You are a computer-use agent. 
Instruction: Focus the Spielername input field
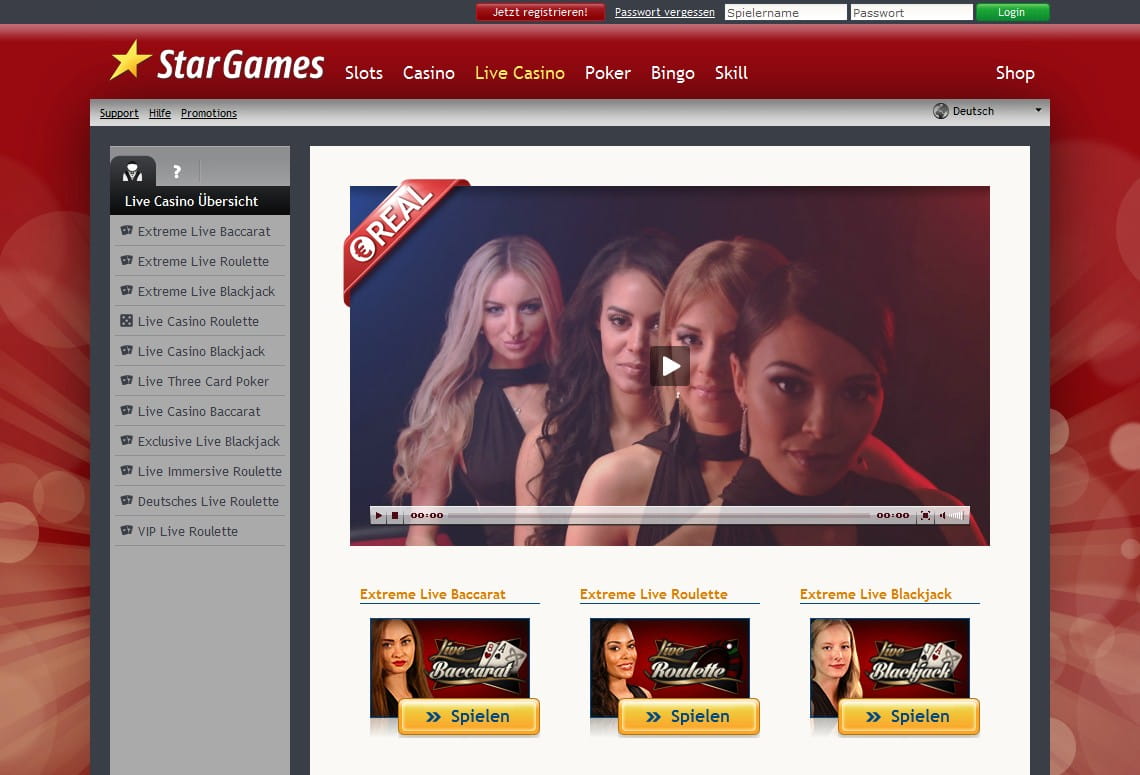pyautogui.click(x=785, y=12)
